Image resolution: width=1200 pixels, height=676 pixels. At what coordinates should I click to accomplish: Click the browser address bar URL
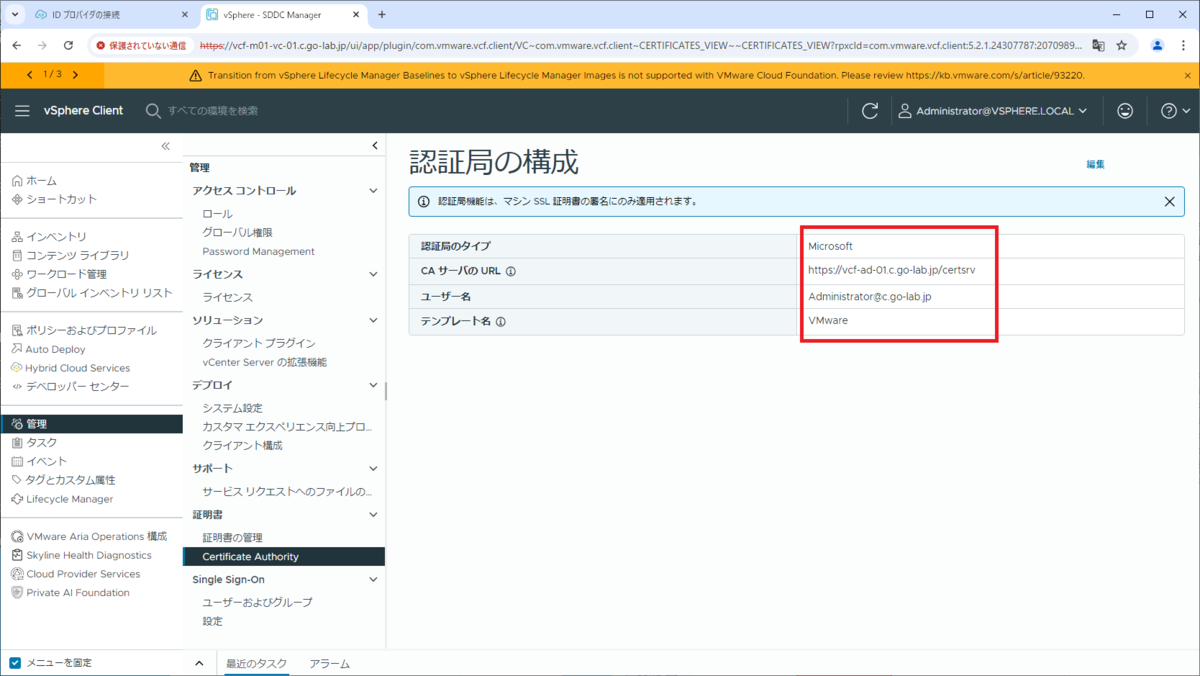coord(640,45)
